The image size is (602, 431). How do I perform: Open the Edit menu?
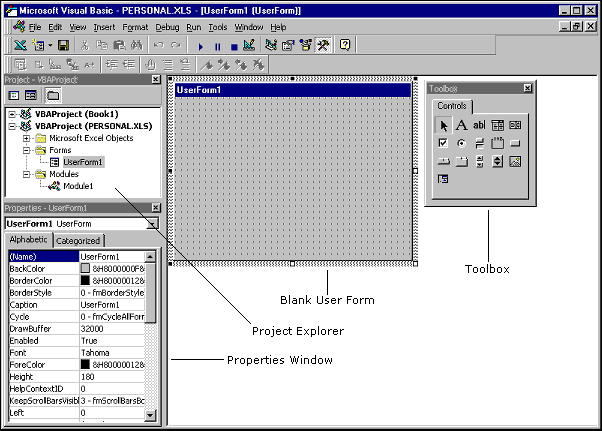click(x=55, y=27)
